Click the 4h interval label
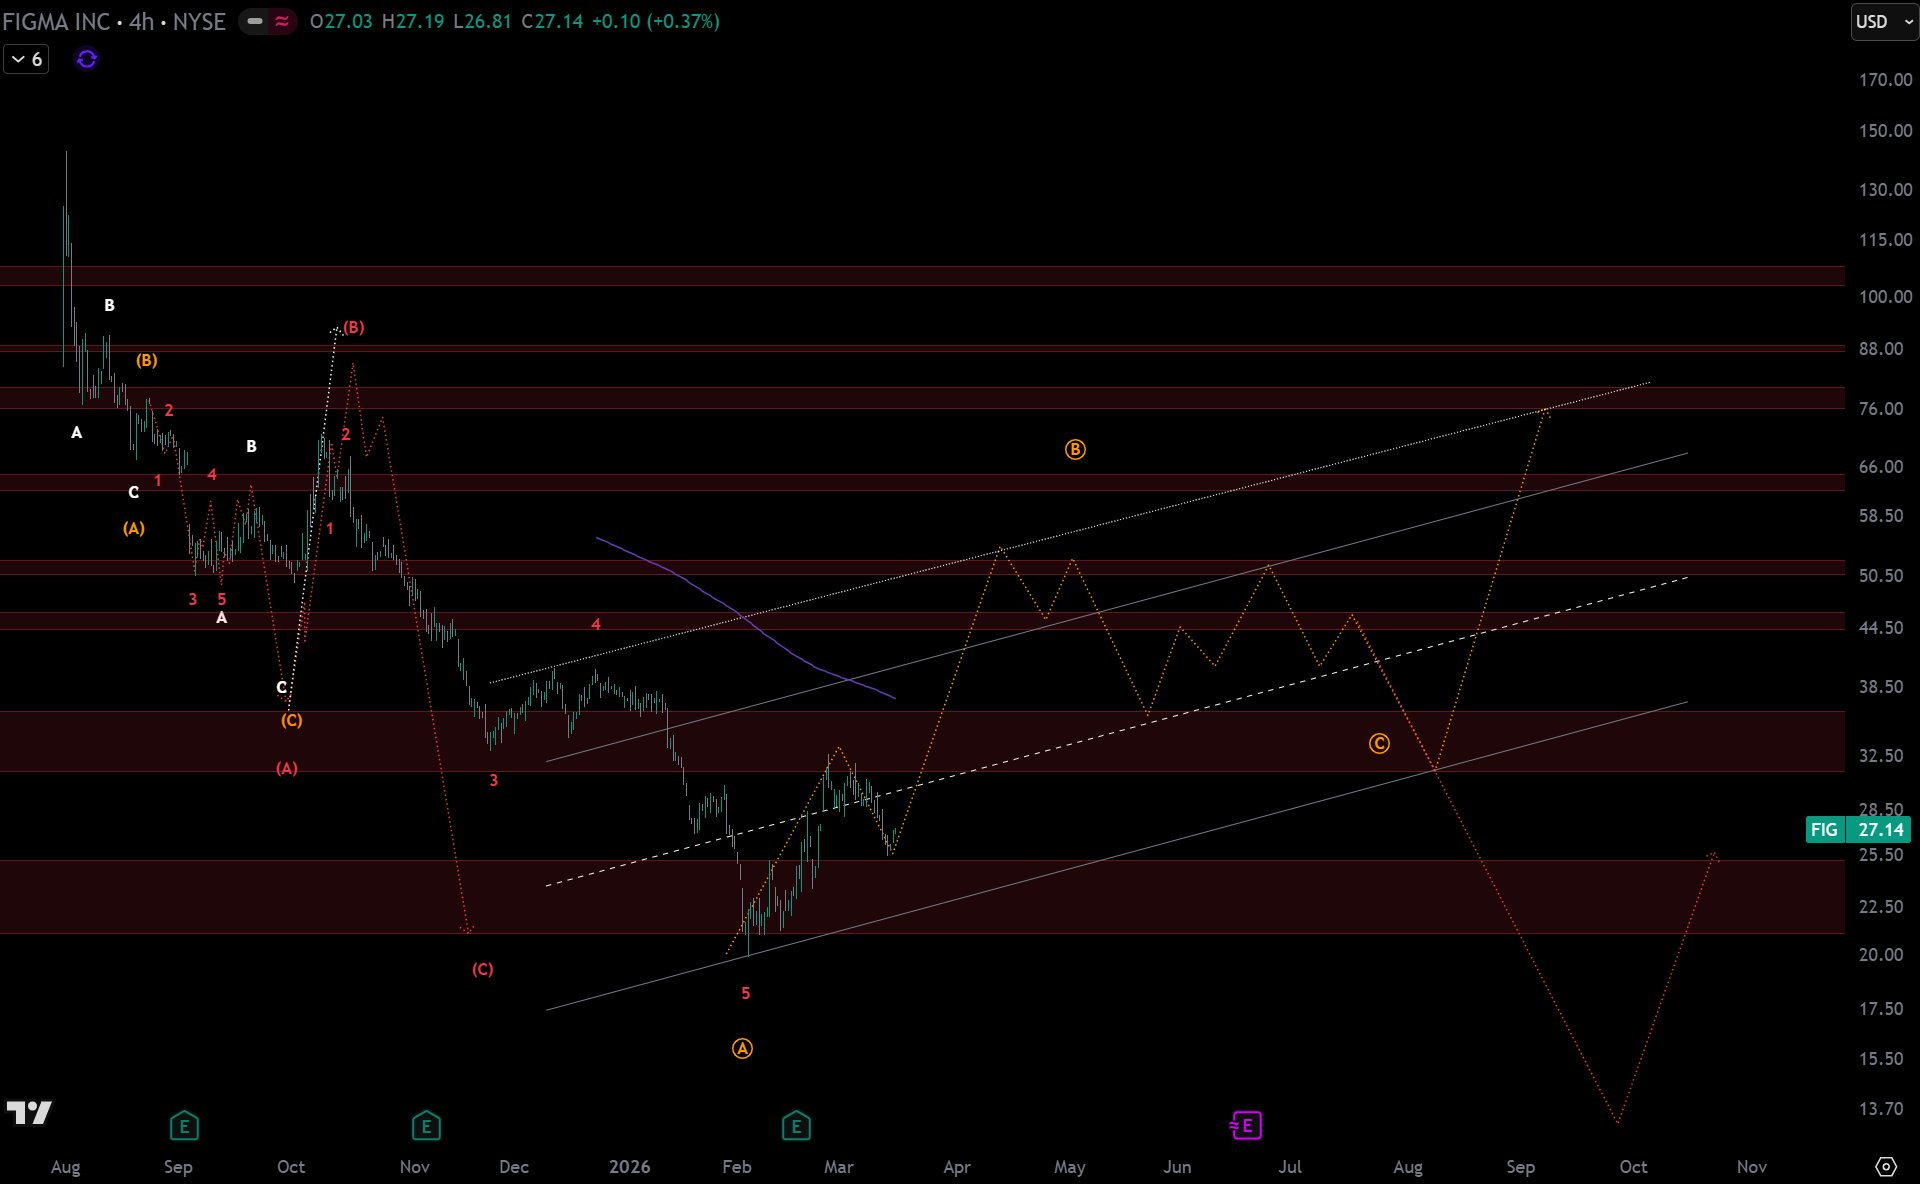Screen dimensions: 1920x1184 [141, 21]
